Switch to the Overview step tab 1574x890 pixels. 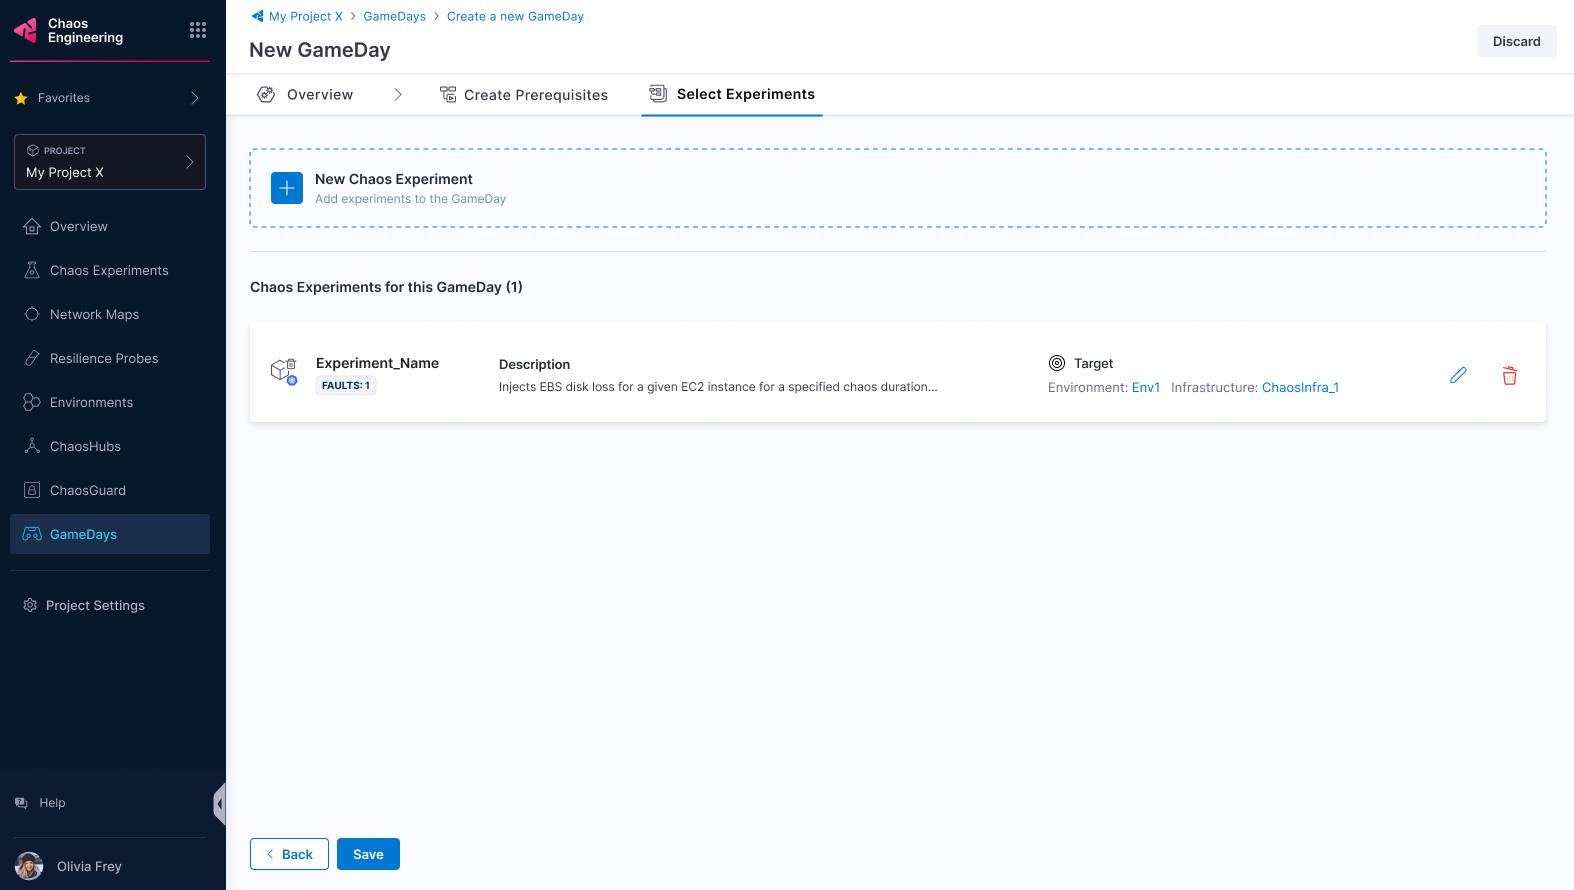click(x=306, y=95)
